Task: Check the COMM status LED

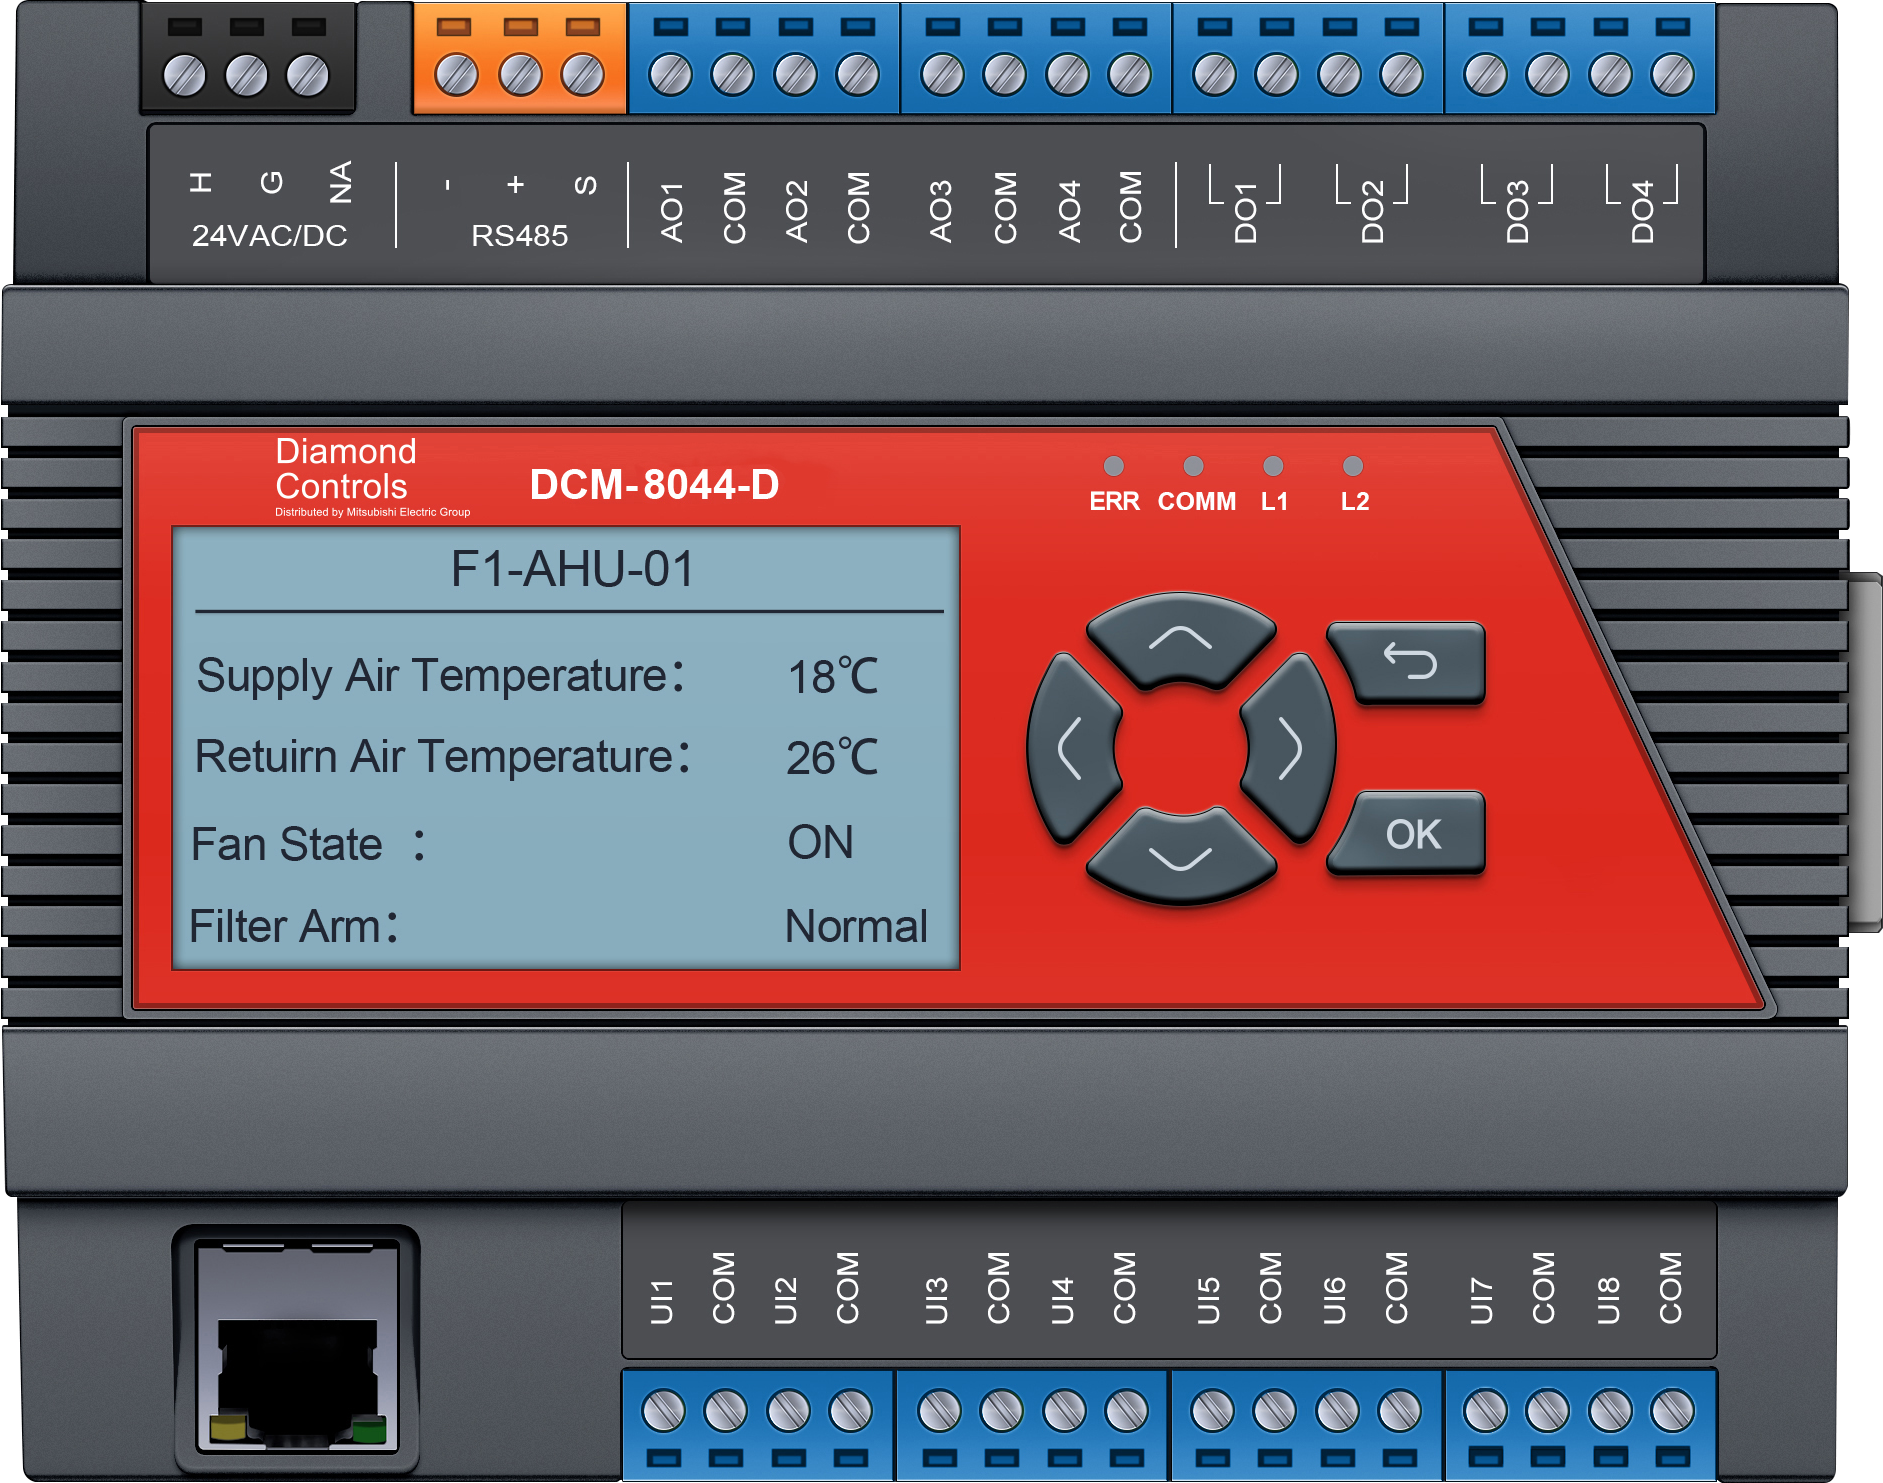Action: (x=1194, y=464)
